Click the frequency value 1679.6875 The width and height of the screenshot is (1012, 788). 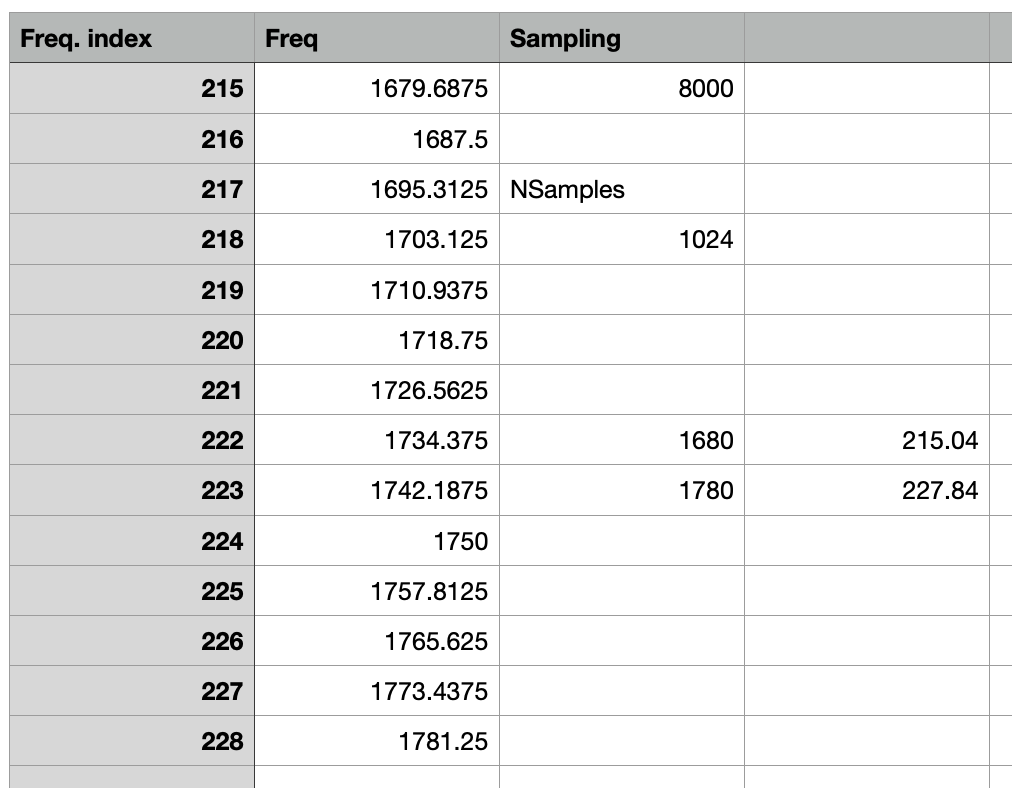pyautogui.click(x=375, y=89)
